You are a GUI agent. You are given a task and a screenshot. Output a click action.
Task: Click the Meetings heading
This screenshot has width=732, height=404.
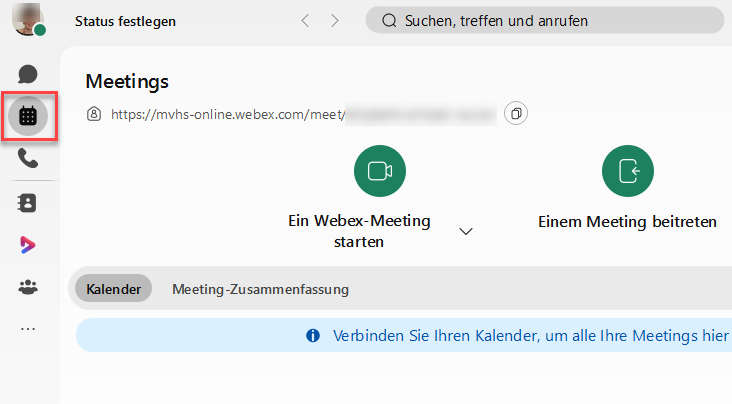click(127, 82)
